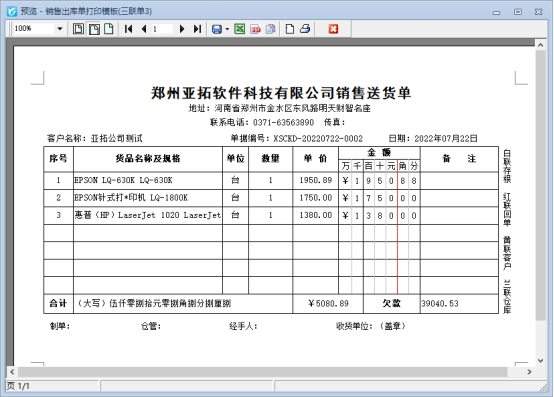The height and width of the screenshot is (397, 554).
Task: Open the 100% zoom dropdown
Action: pyautogui.click(x=60, y=29)
